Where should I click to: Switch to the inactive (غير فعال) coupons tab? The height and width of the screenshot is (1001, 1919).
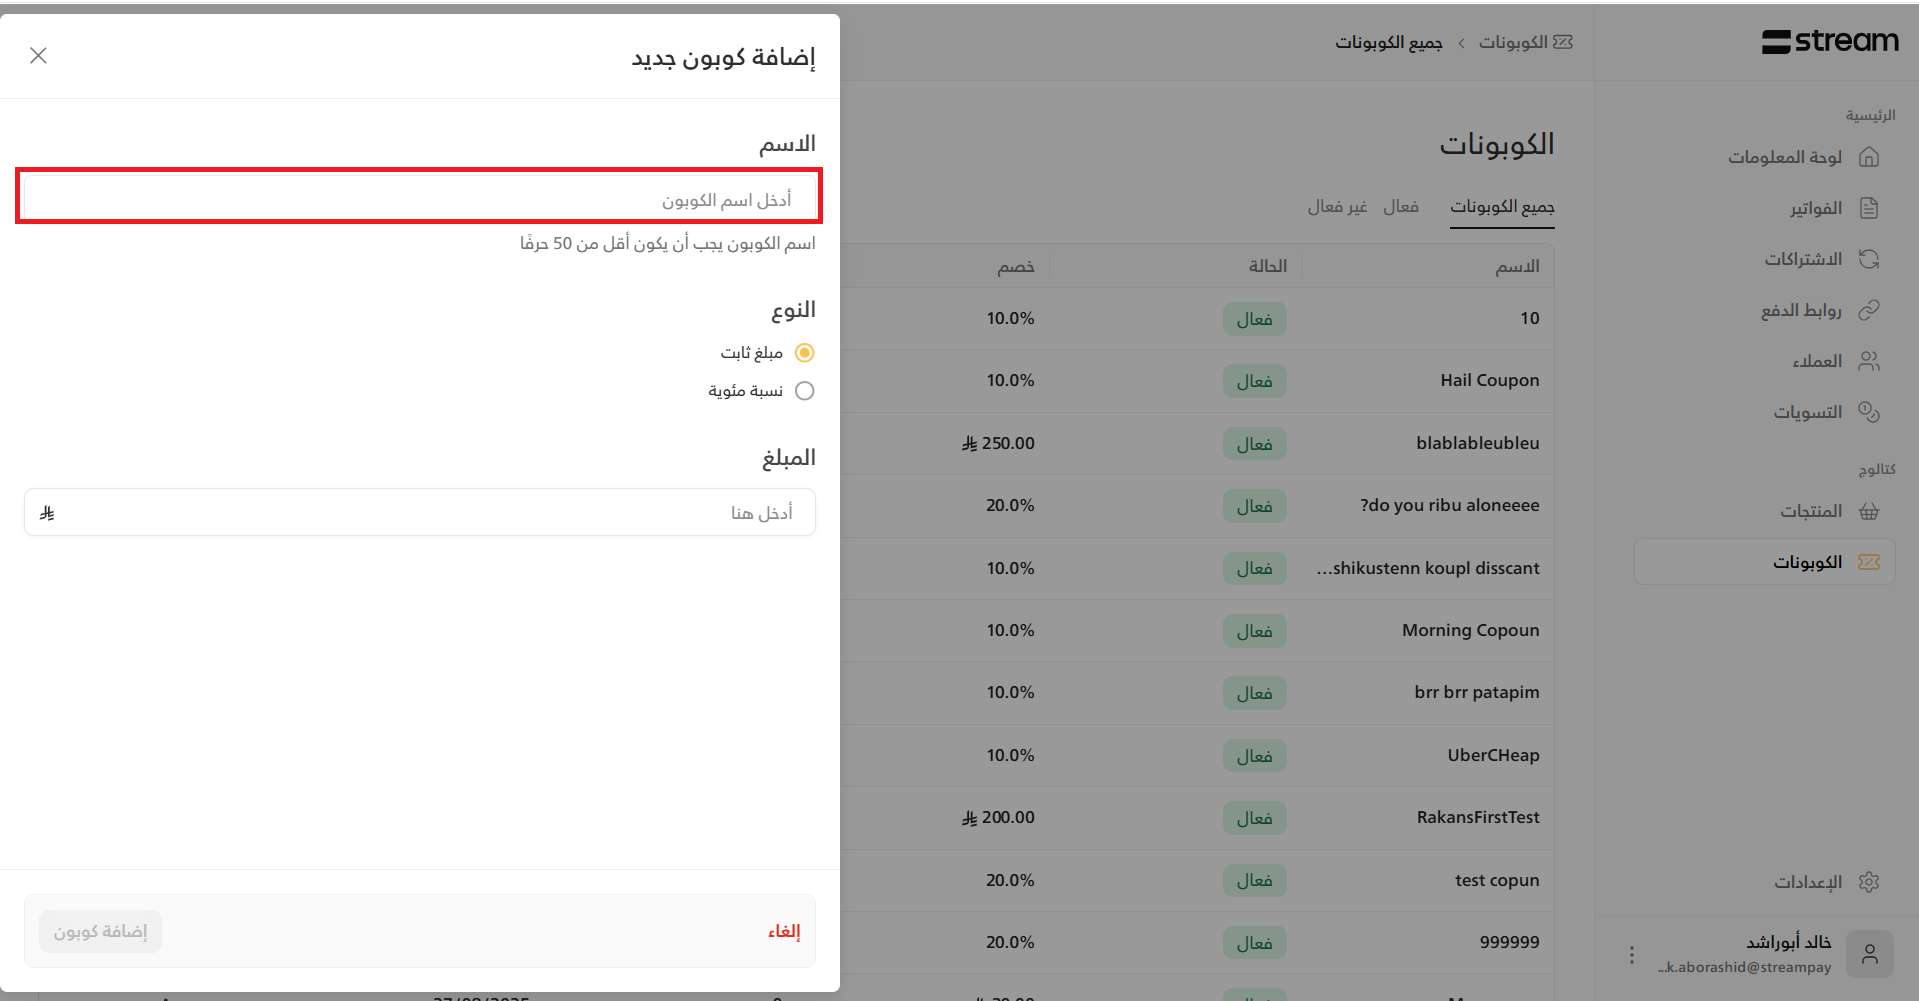point(1337,207)
